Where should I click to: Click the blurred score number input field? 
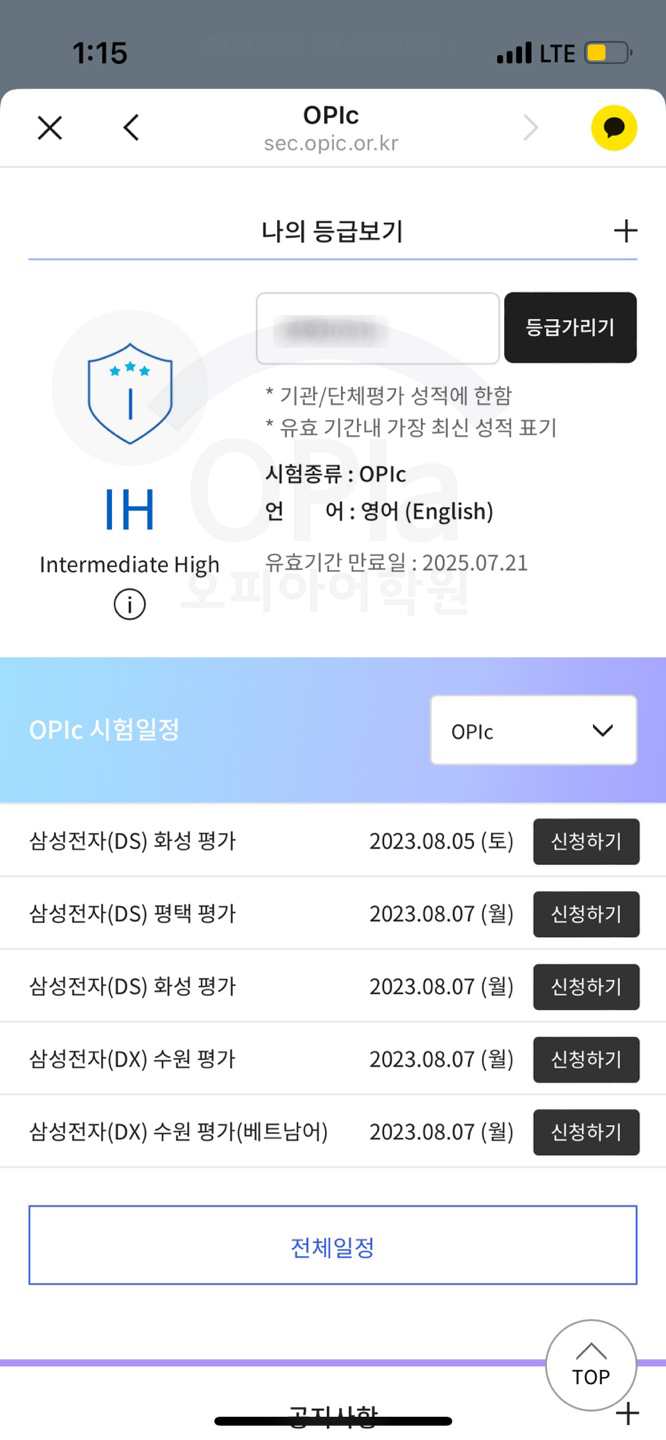click(377, 328)
